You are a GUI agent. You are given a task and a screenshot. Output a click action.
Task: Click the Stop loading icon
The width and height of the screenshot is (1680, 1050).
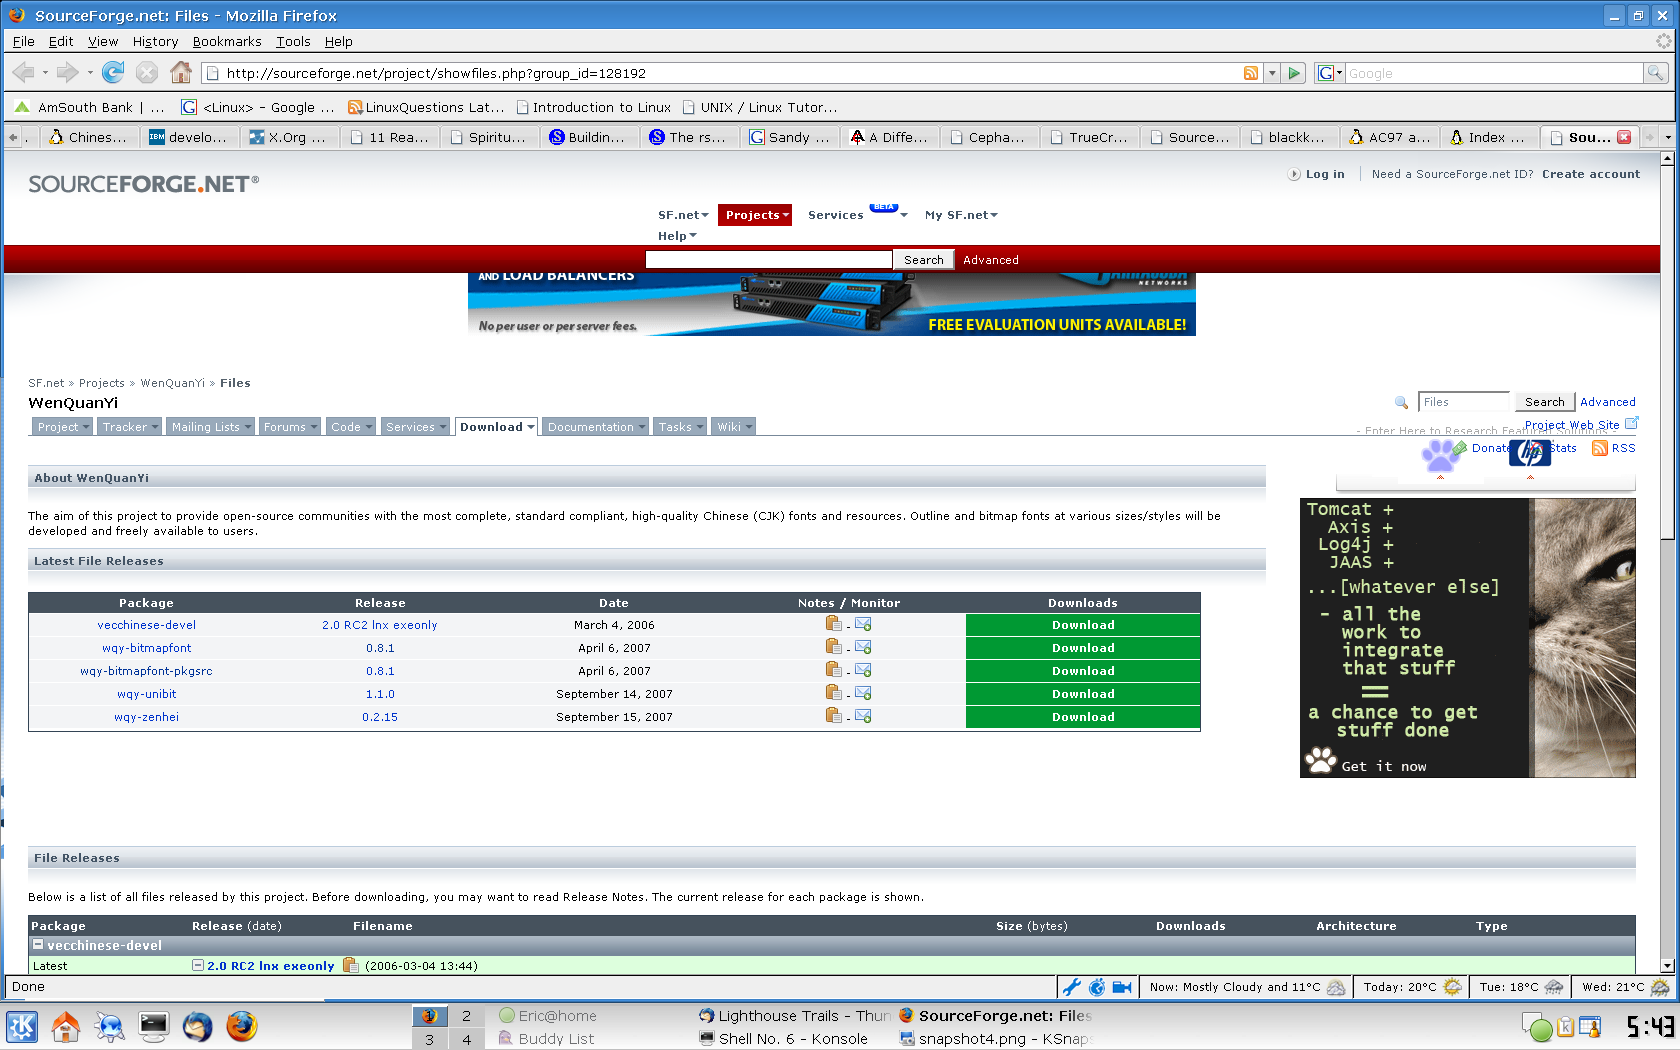(147, 72)
